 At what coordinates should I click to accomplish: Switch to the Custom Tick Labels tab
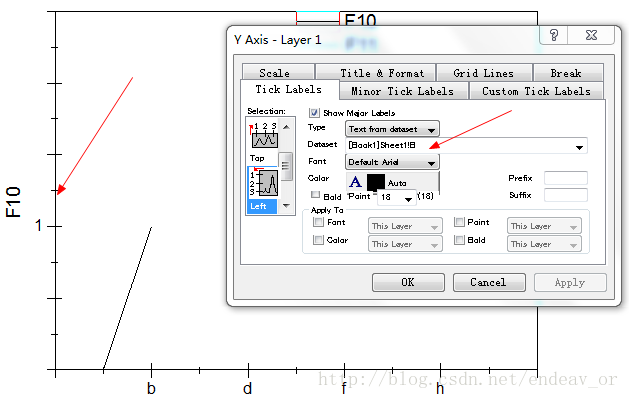(x=536, y=91)
